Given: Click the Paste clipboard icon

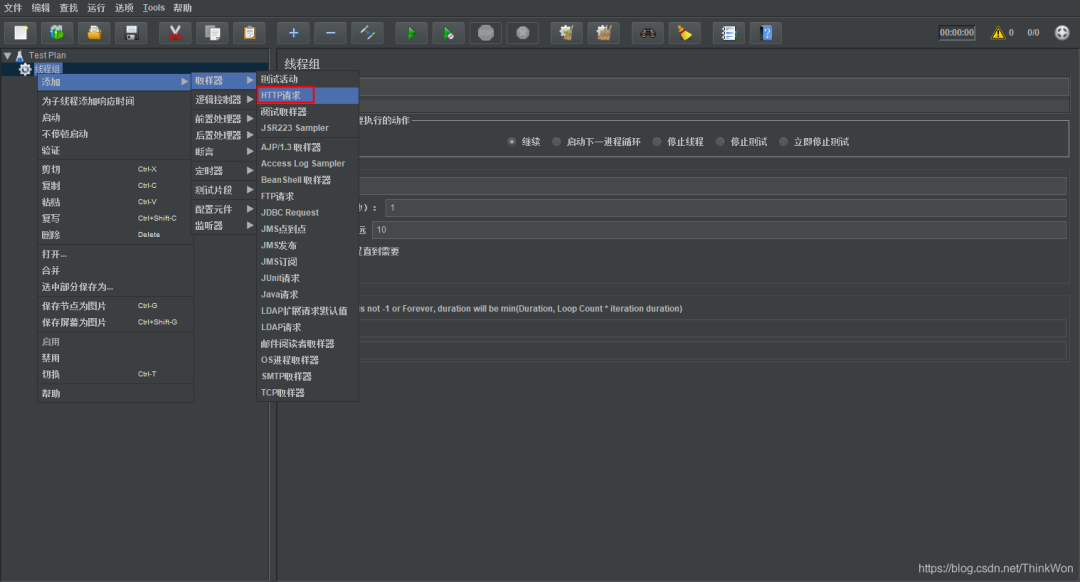Looking at the screenshot, I should pos(249,33).
